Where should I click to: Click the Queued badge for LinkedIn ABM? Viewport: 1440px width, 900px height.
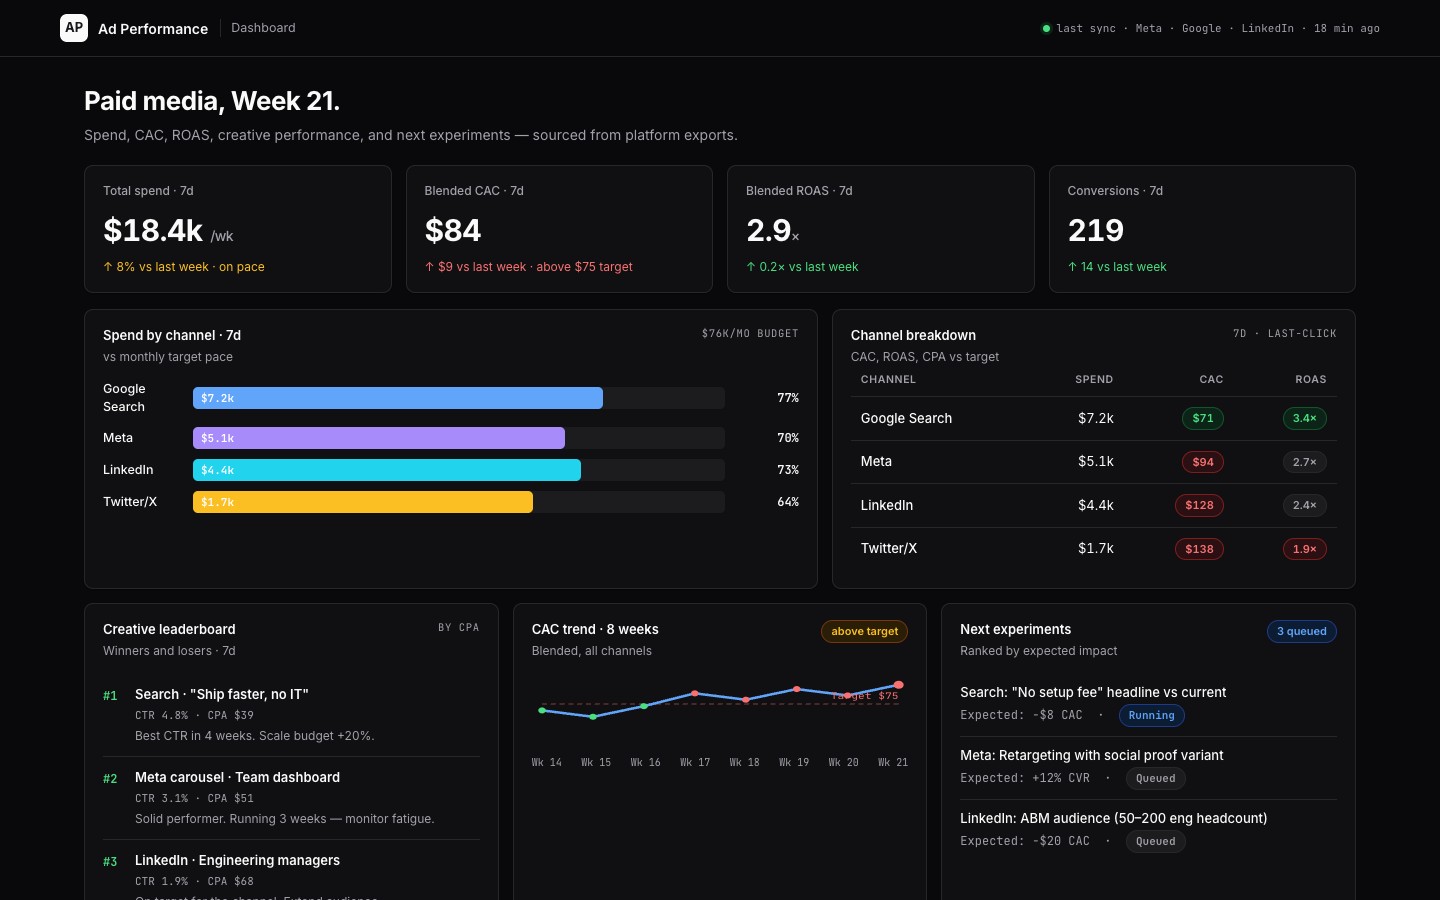click(1156, 842)
